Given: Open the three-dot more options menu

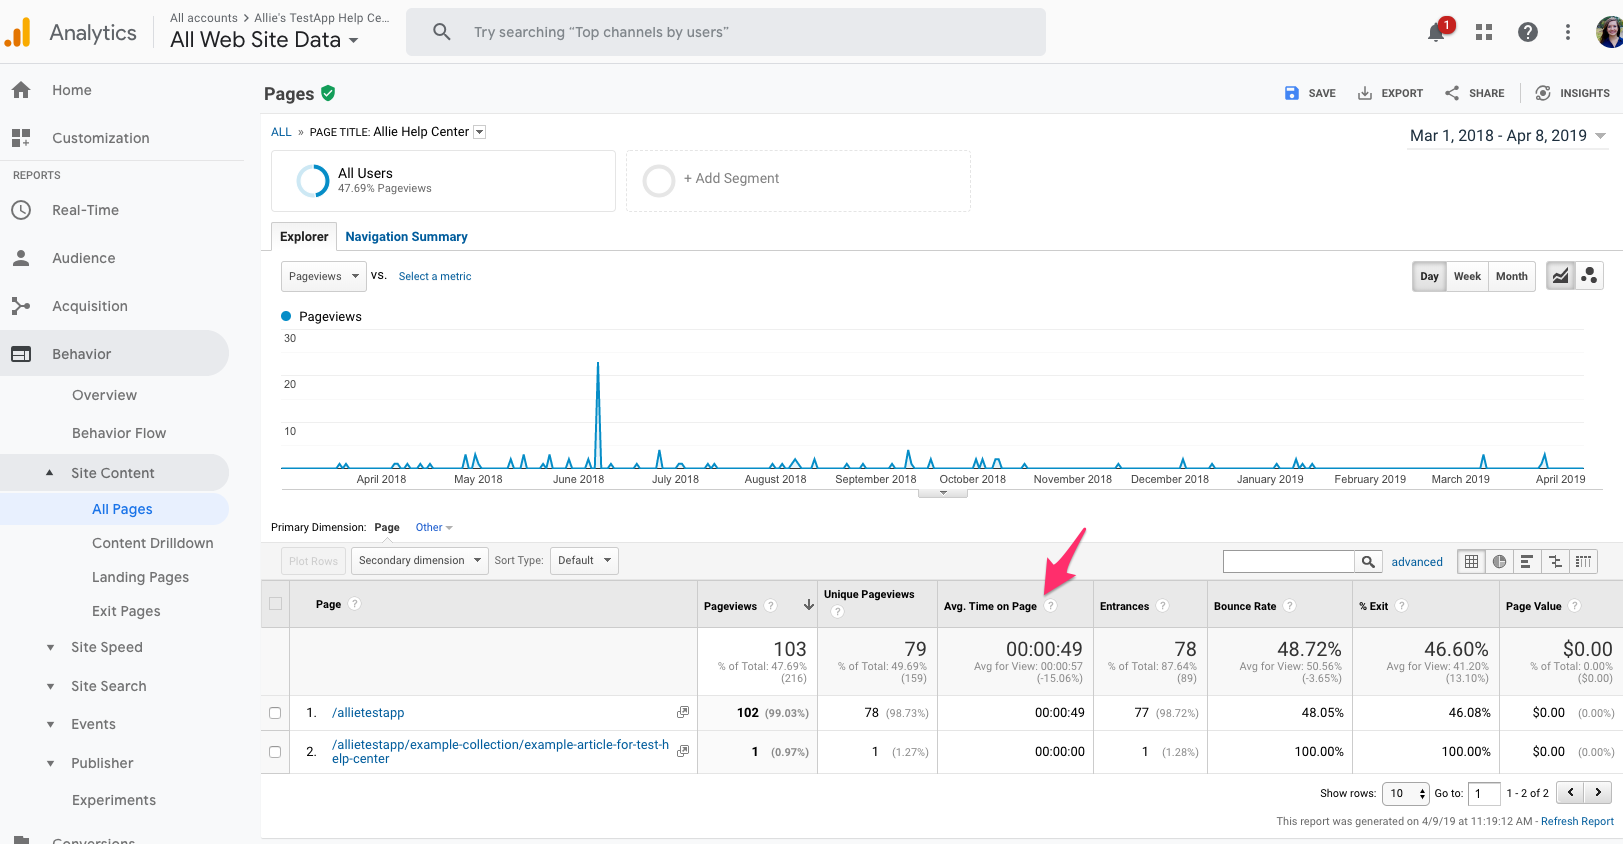Looking at the screenshot, I should tap(1568, 32).
